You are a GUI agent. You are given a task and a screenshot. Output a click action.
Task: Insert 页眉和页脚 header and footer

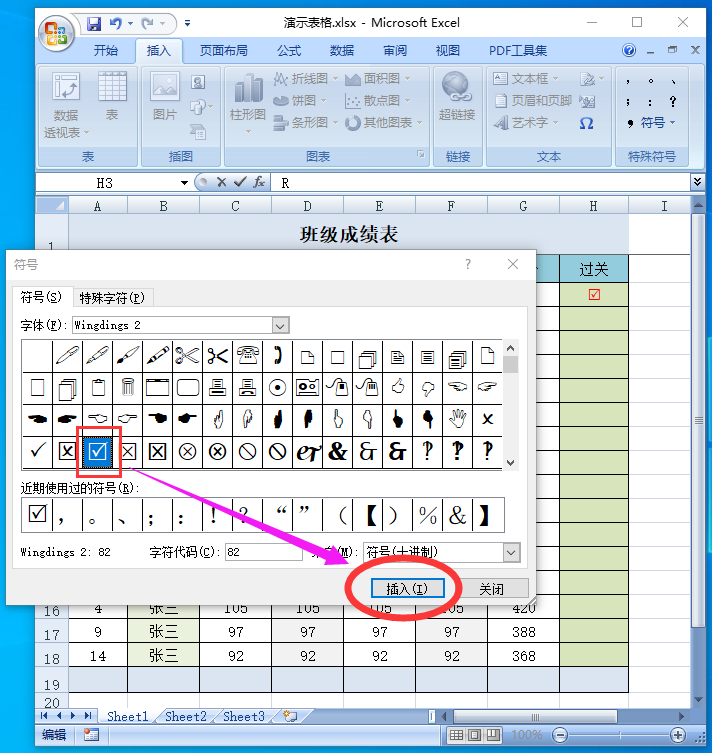pos(532,100)
